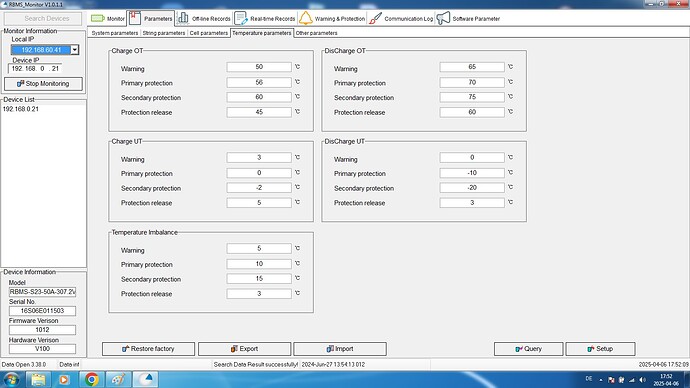This screenshot has width=690, height=388.
Task: Click Charge UT Protection release field
Action: click(x=259, y=203)
